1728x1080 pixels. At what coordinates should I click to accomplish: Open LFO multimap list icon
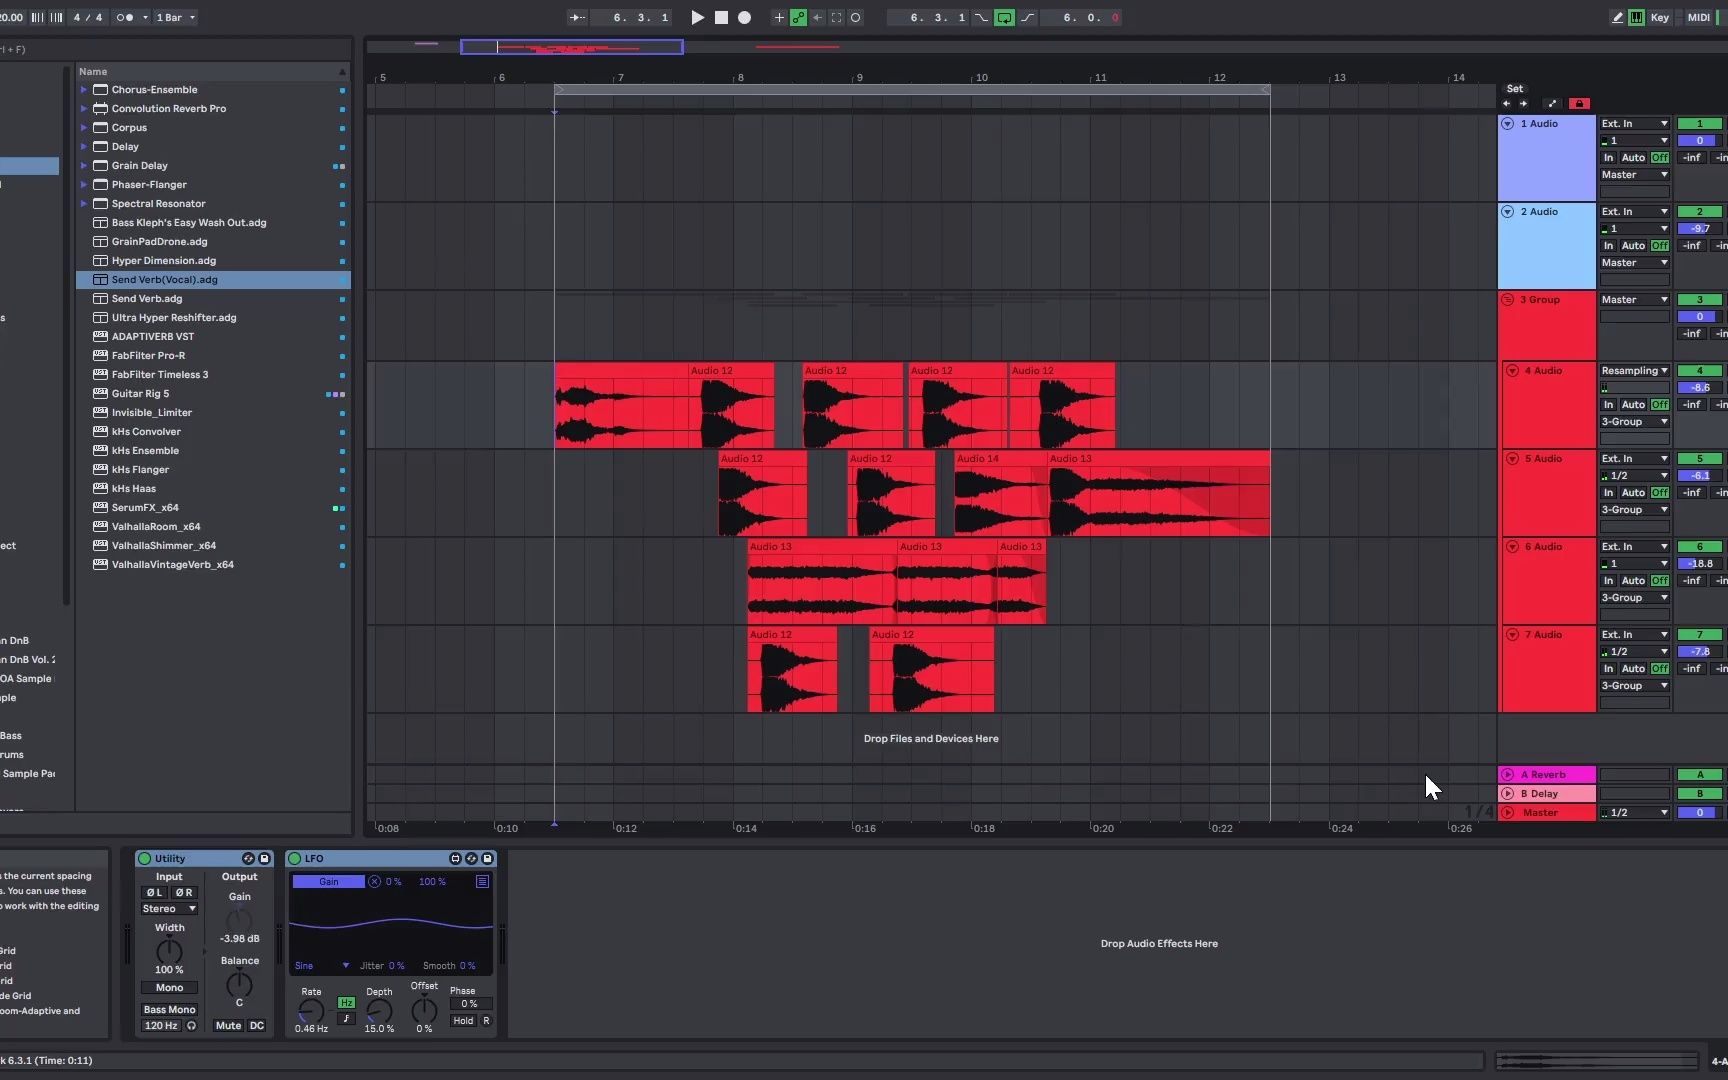pyautogui.click(x=482, y=881)
